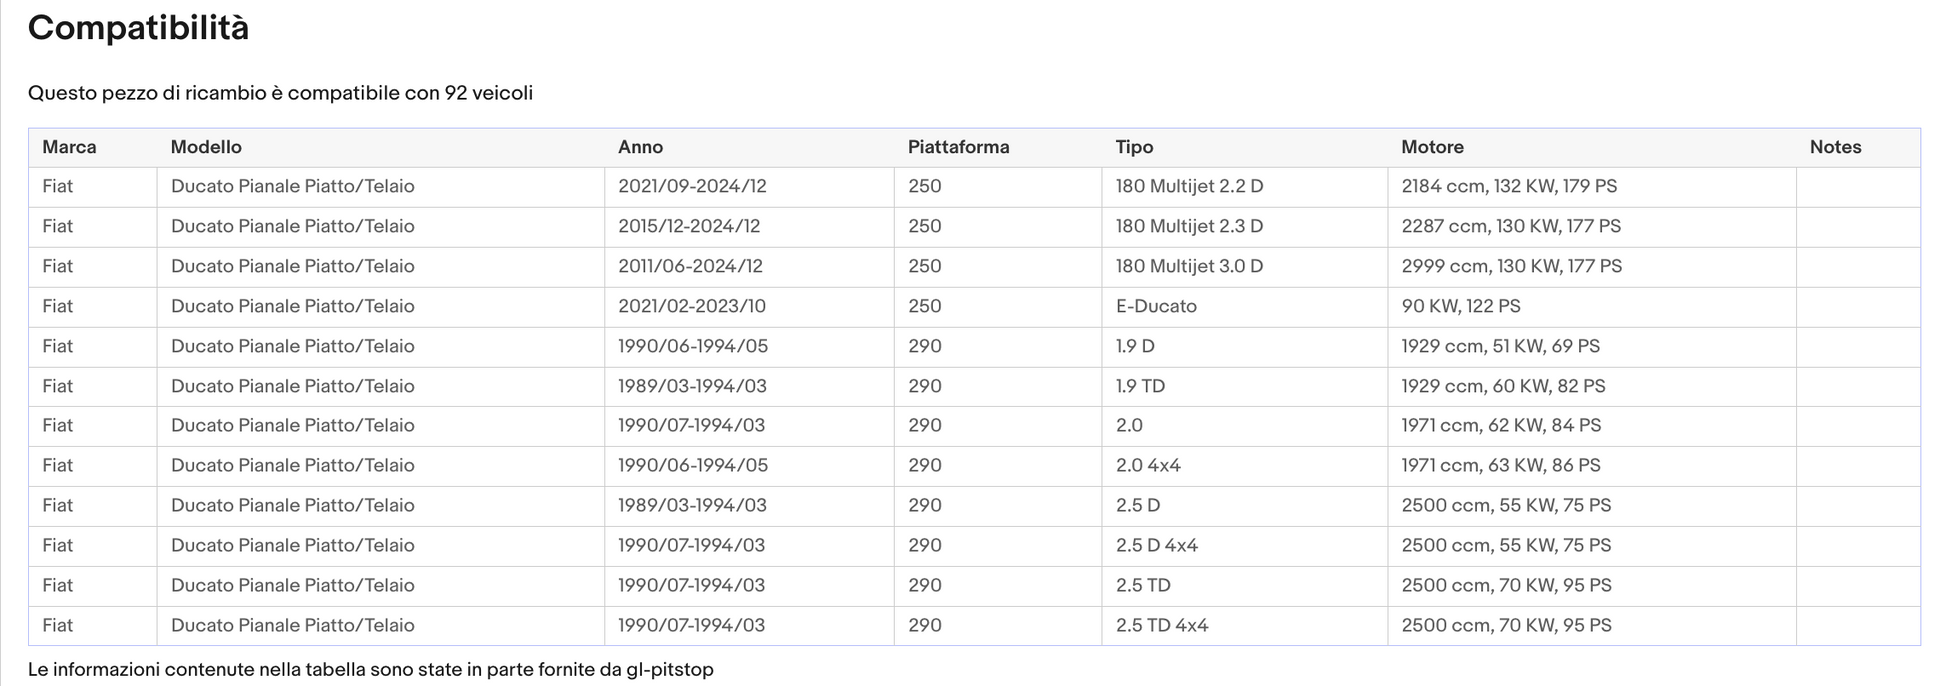Click the gl-pitstop information footnote

(370, 669)
